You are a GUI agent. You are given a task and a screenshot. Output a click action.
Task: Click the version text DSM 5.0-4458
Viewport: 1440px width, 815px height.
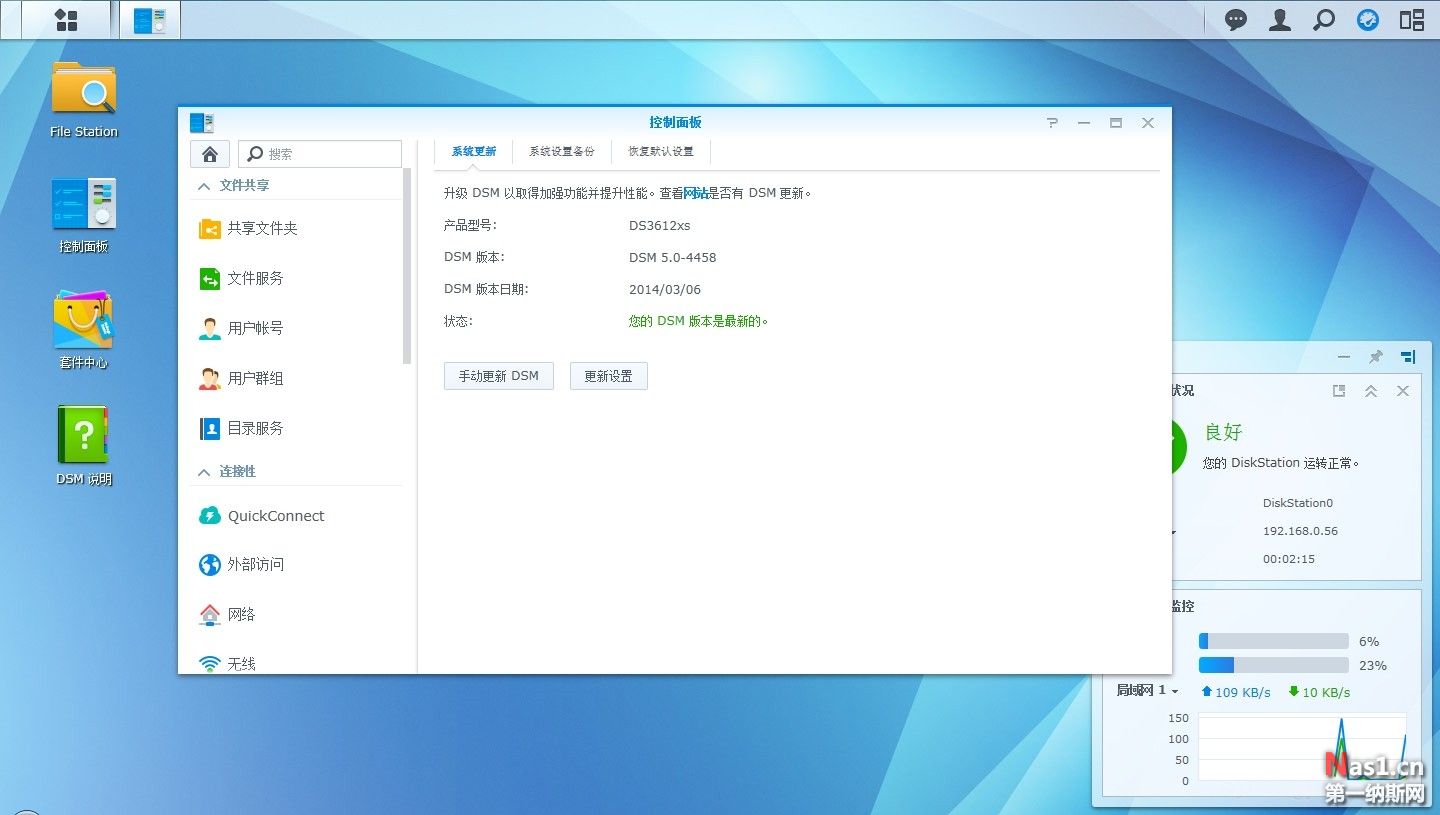[673, 258]
